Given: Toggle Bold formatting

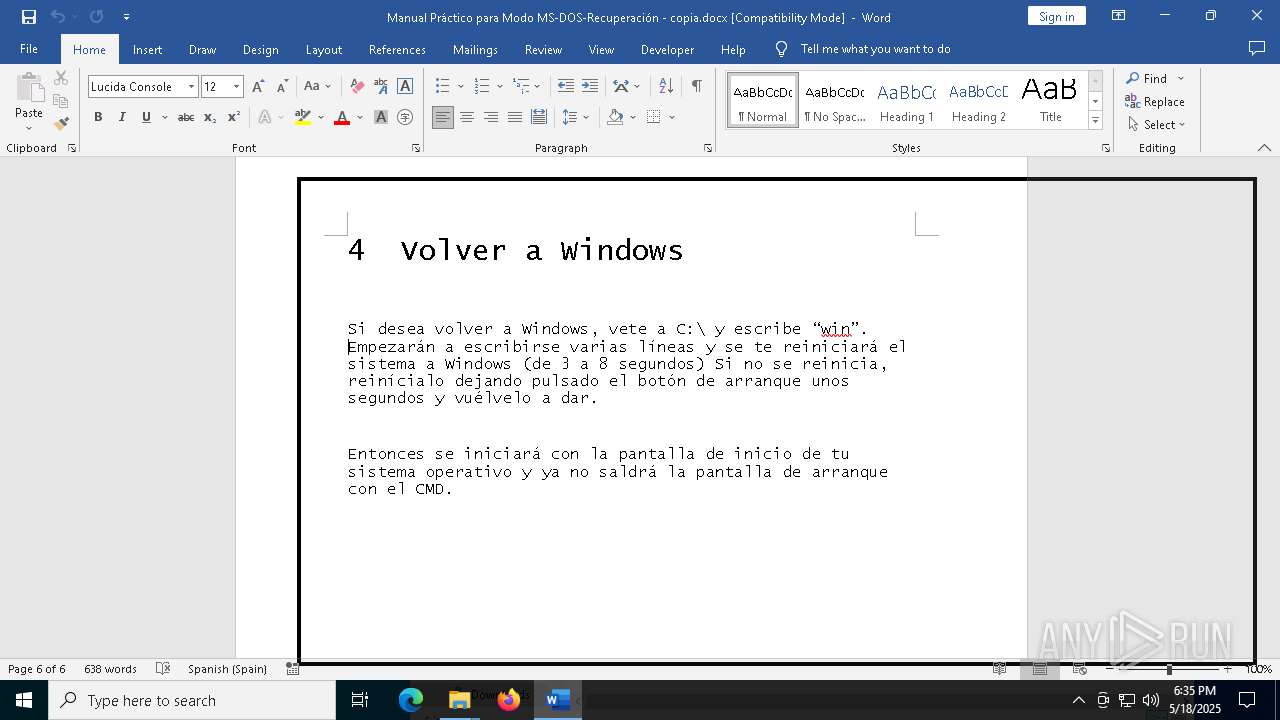Looking at the screenshot, I should 98,117.
